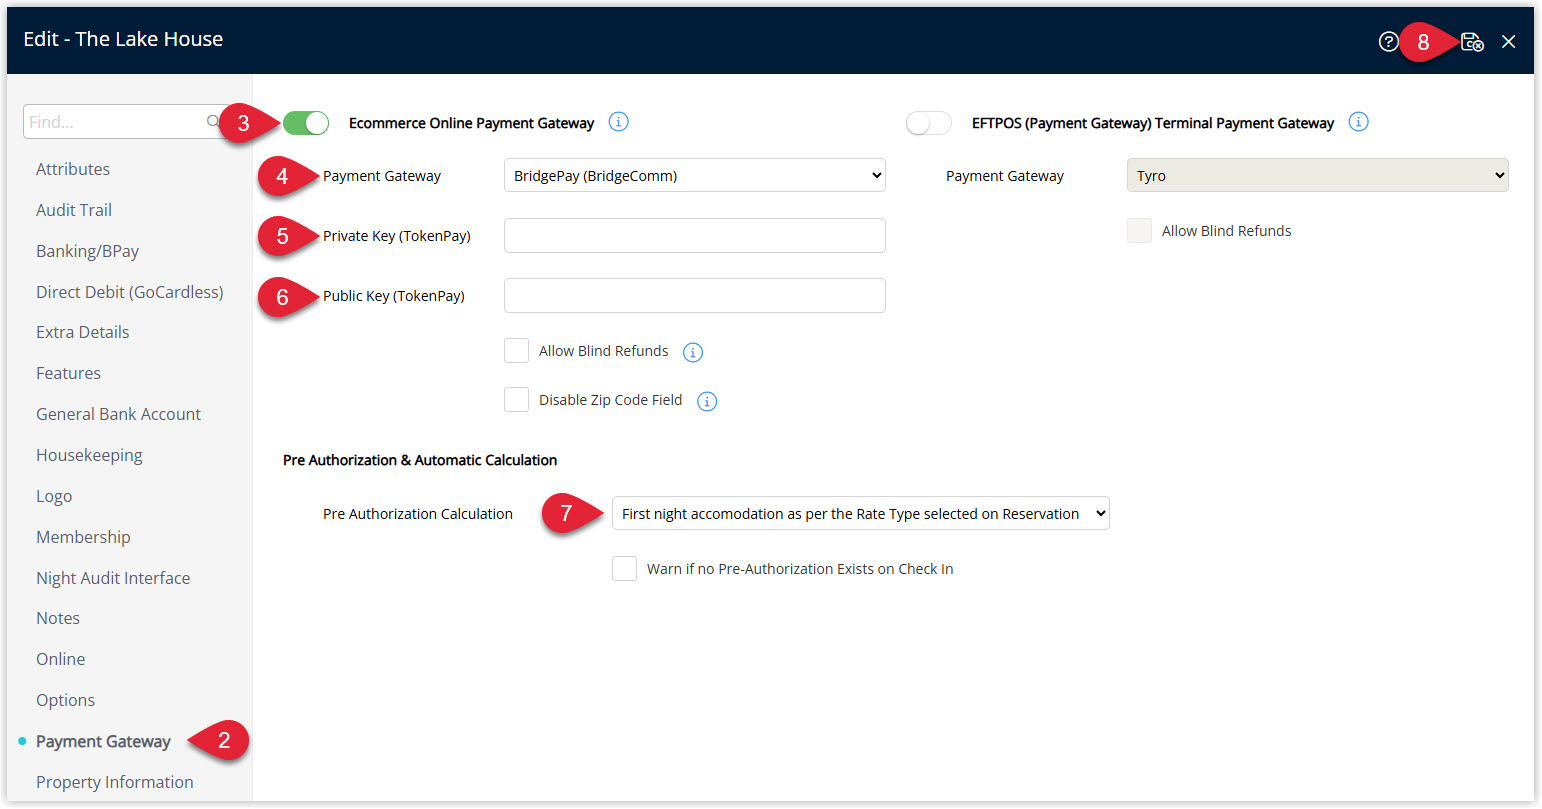
Task: Open Options section
Action: point(66,700)
